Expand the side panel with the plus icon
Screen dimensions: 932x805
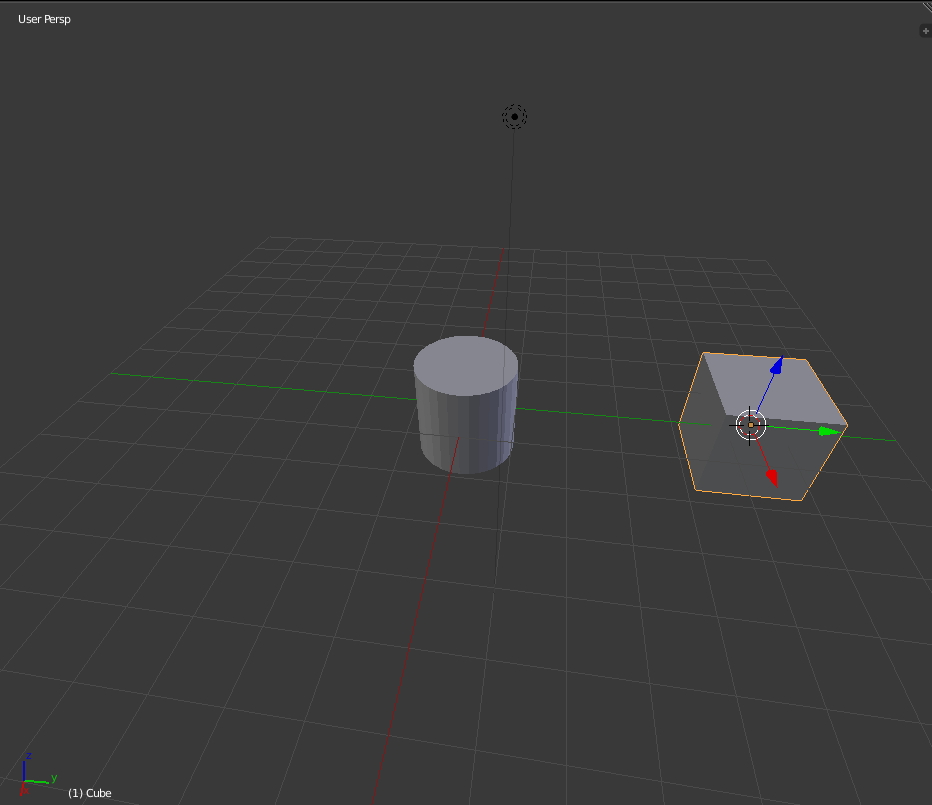coord(925,31)
